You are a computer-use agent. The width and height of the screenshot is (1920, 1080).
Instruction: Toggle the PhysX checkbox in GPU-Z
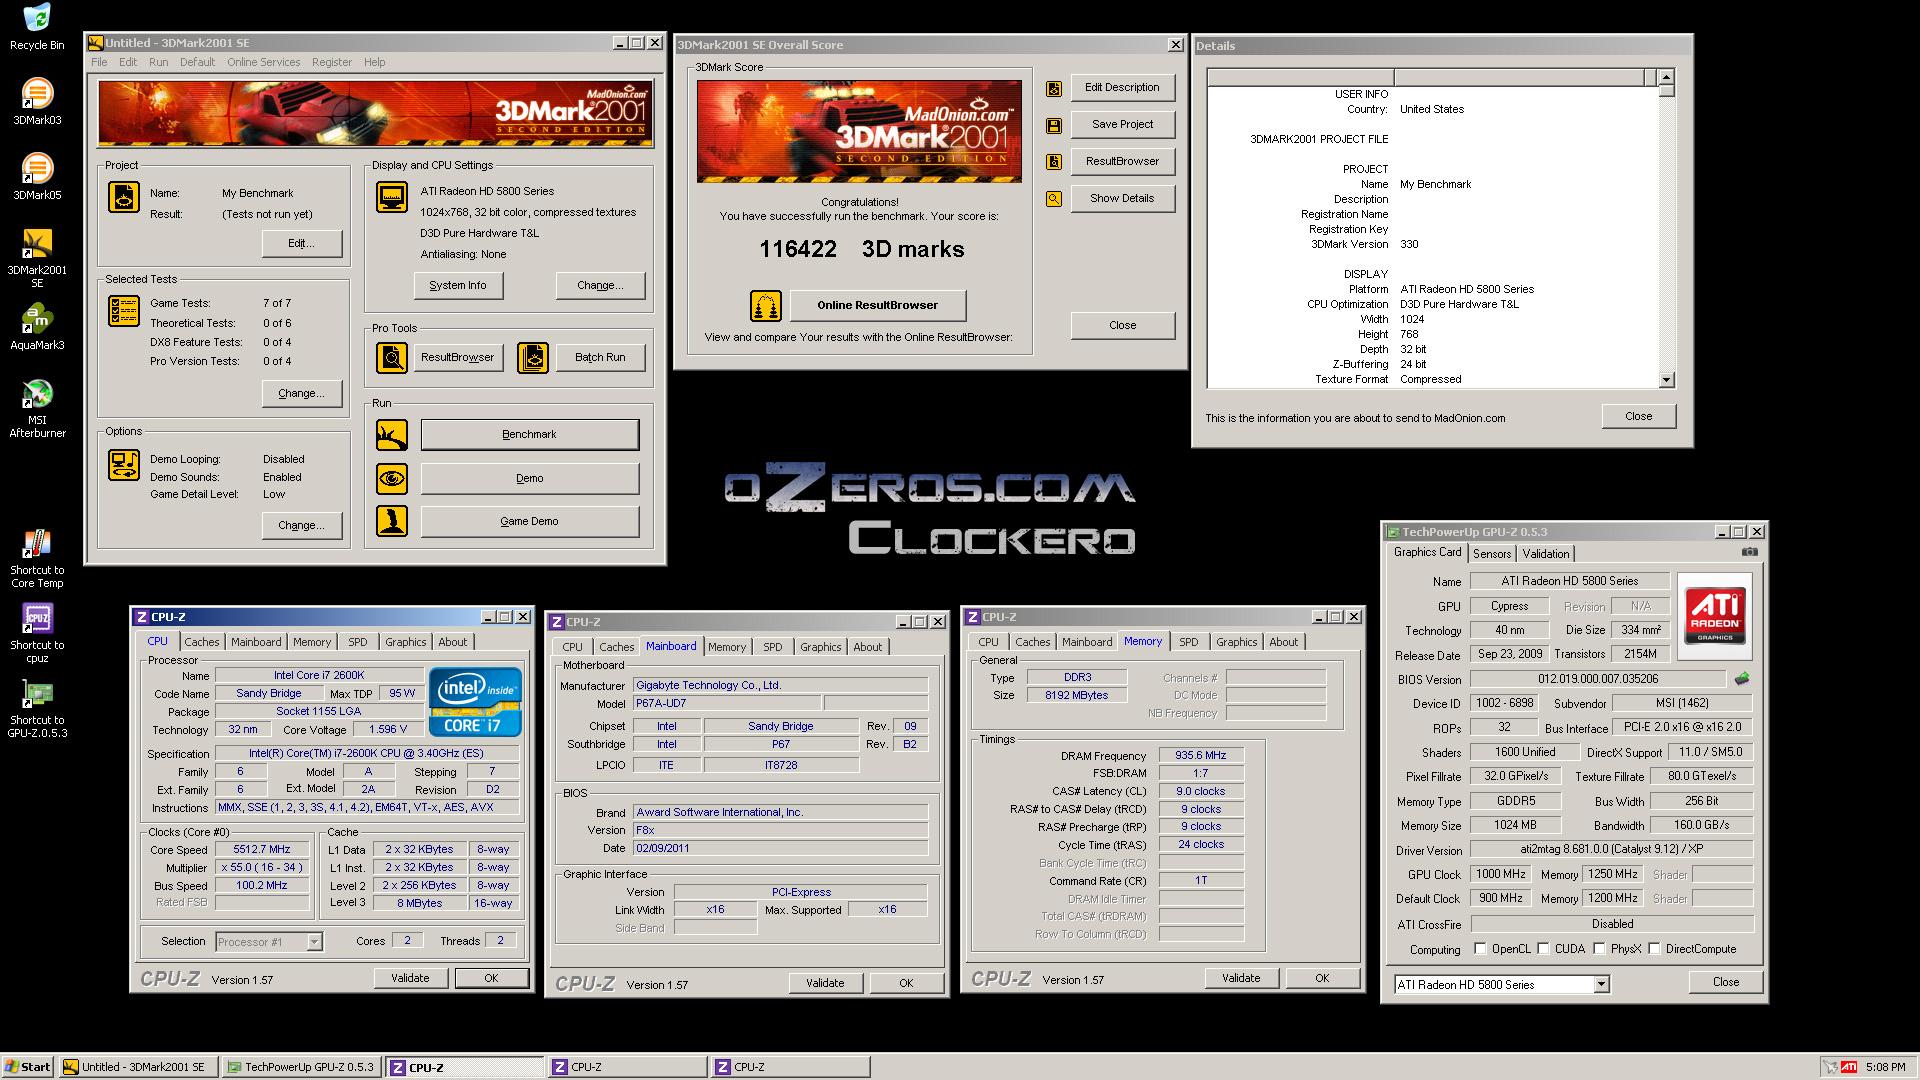pyautogui.click(x=1599, y=949)
